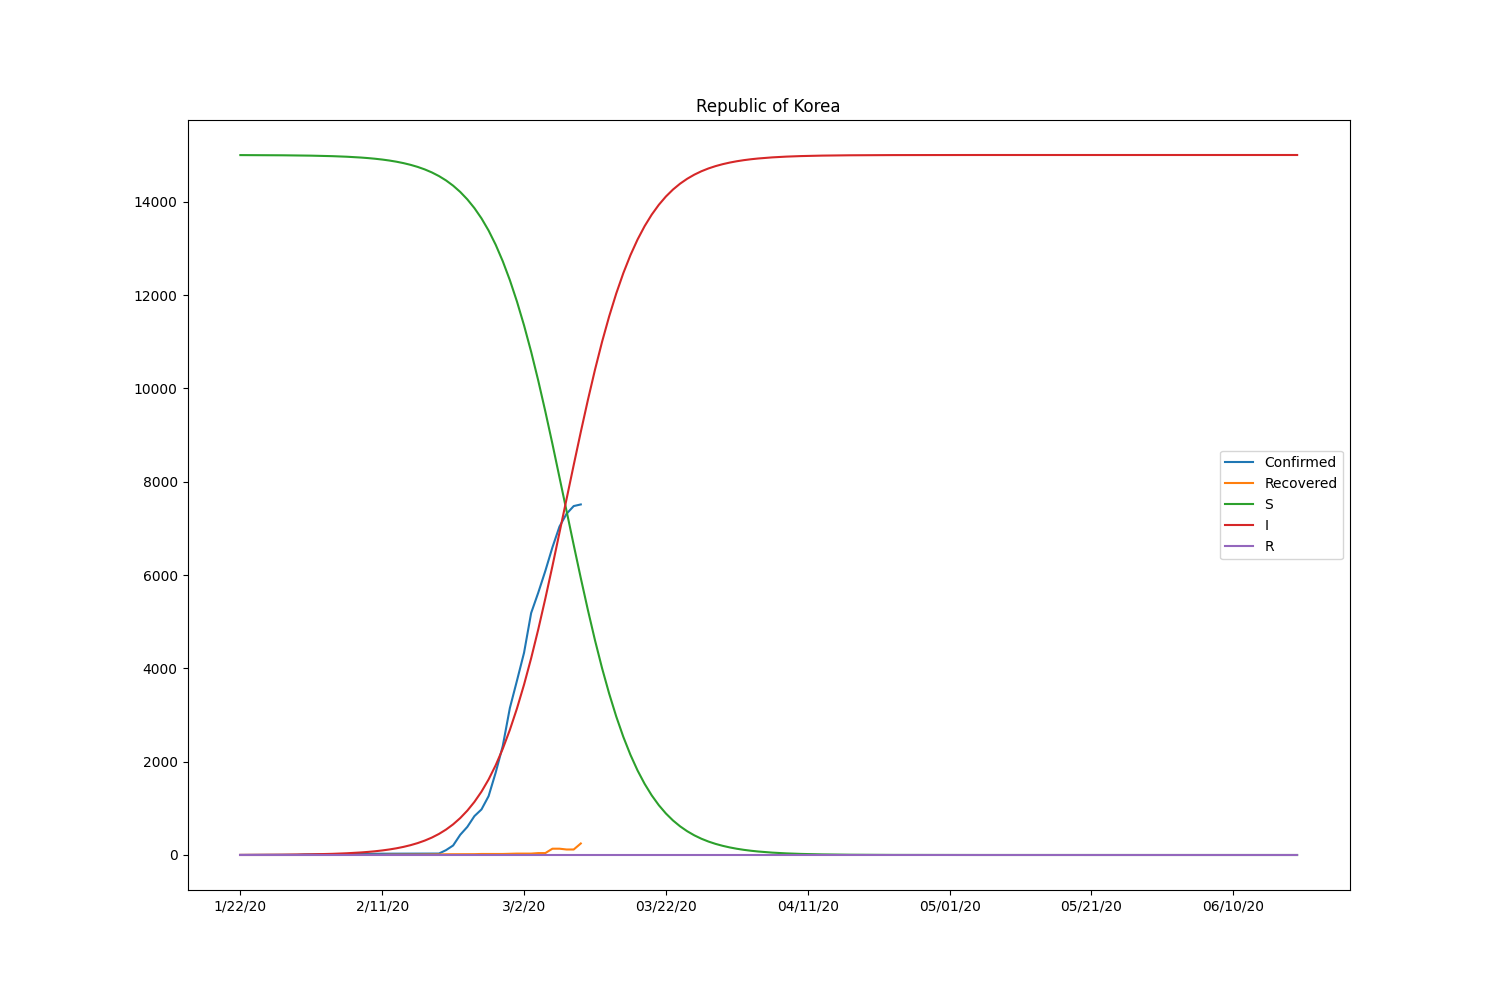Click the blue line swatch beside Confirmed
The height and width of the screenshot is (1000, 1500).
click(x=1239, y=462)
